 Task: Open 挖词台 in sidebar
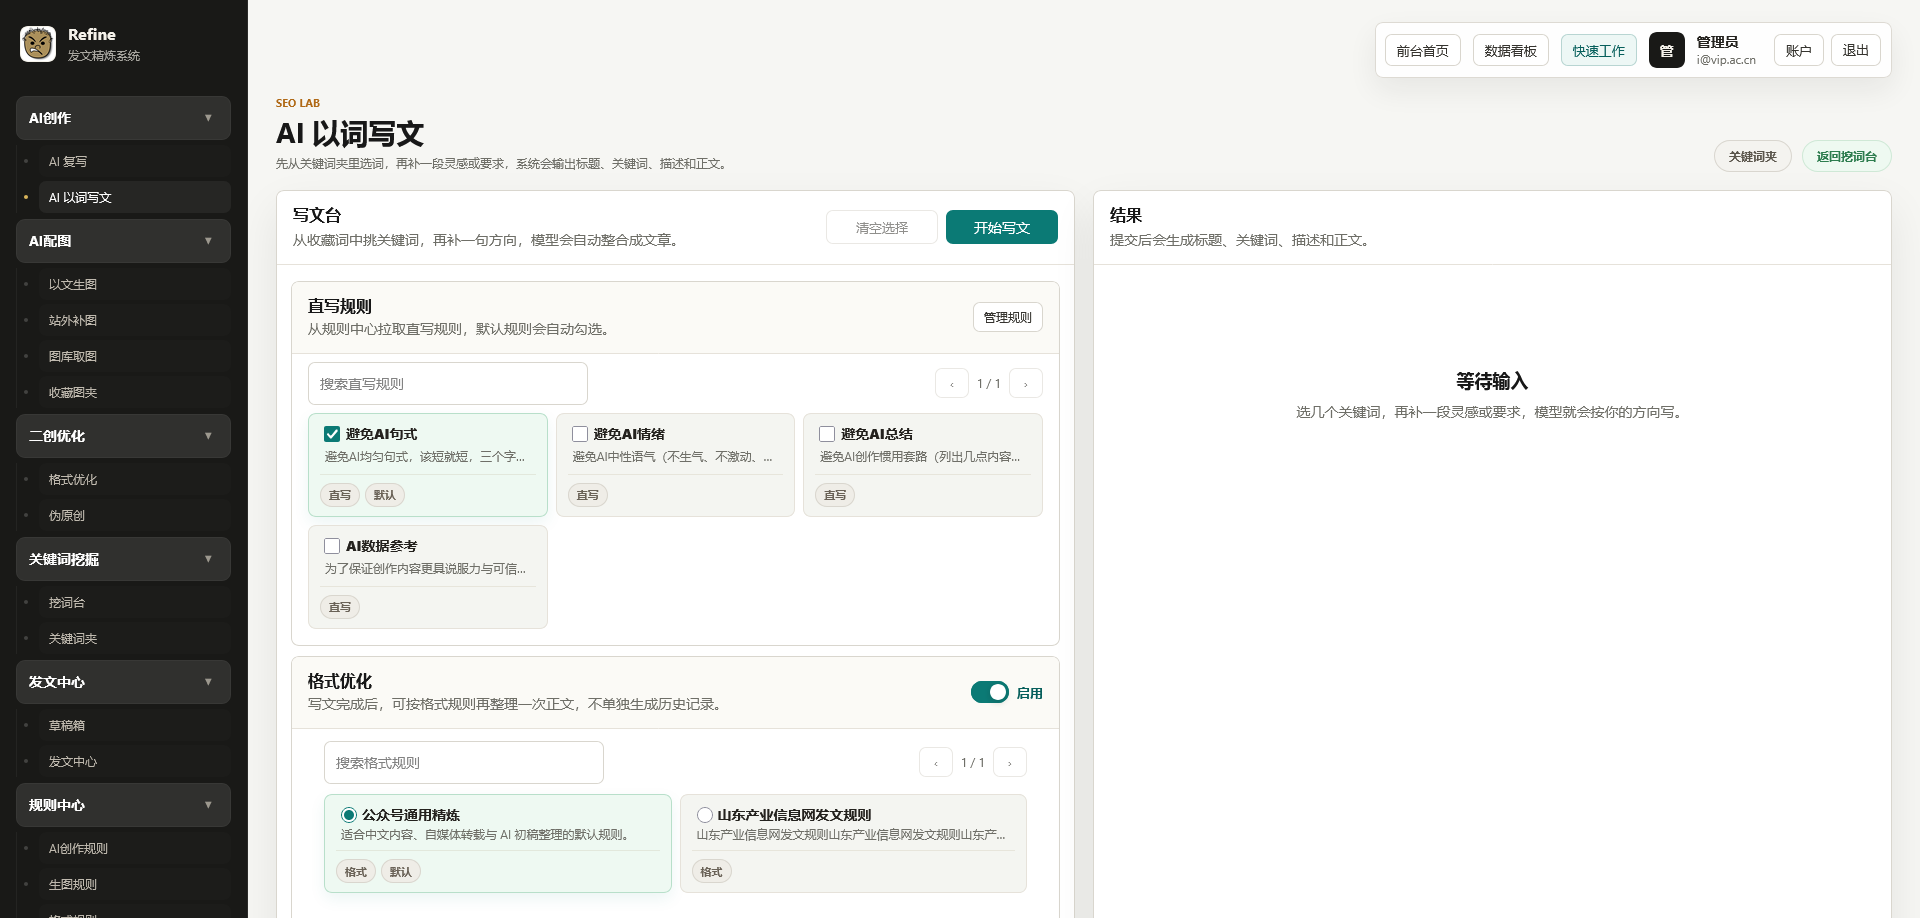tap(134, 602)
